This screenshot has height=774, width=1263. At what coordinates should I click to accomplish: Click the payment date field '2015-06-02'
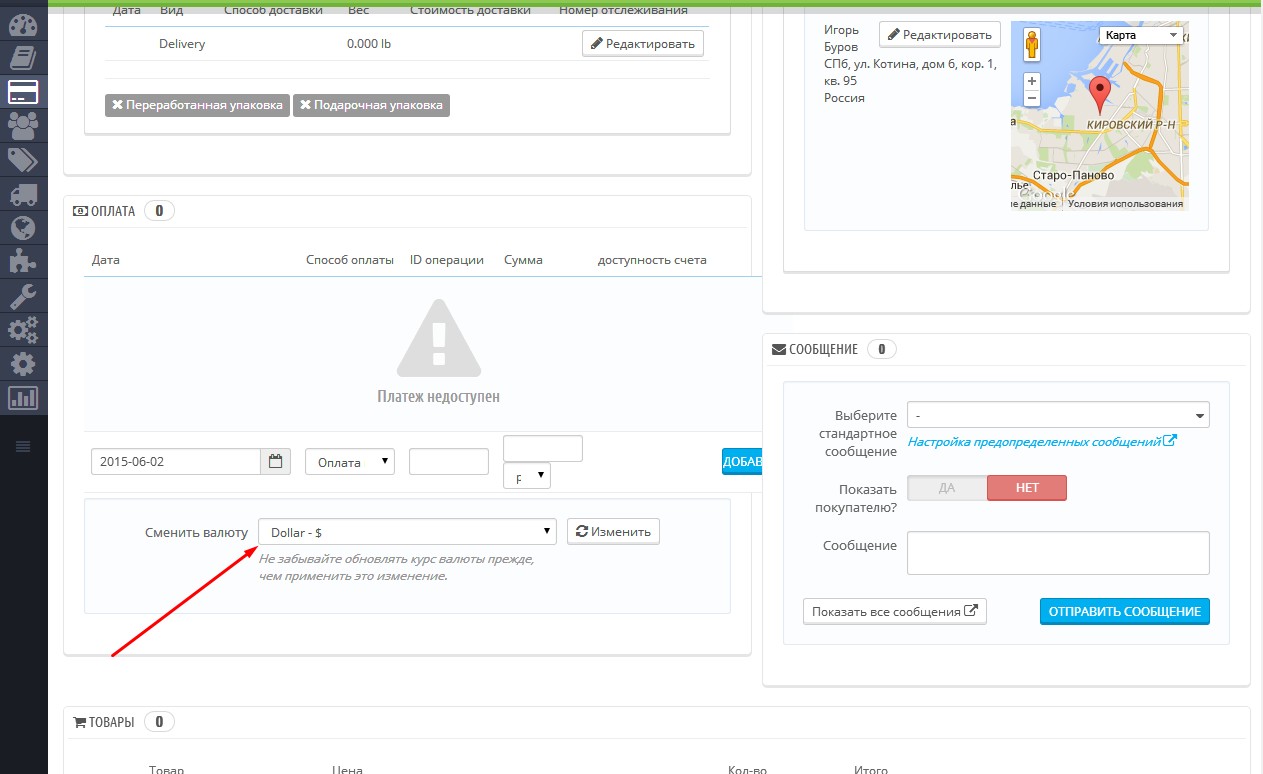[176, 461]
